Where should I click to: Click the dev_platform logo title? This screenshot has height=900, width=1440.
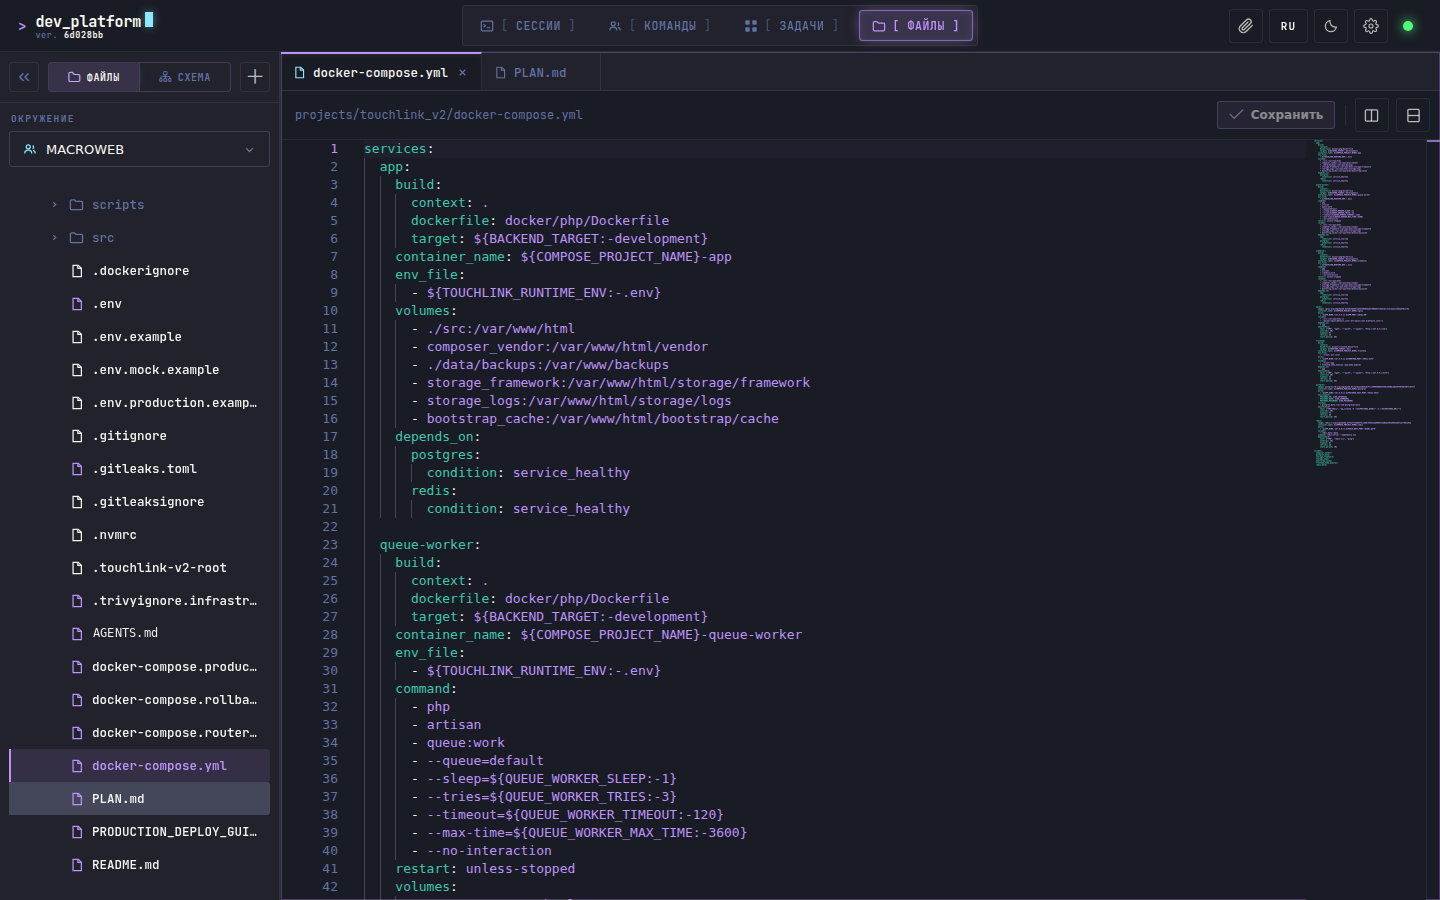[x=88, y=21]
